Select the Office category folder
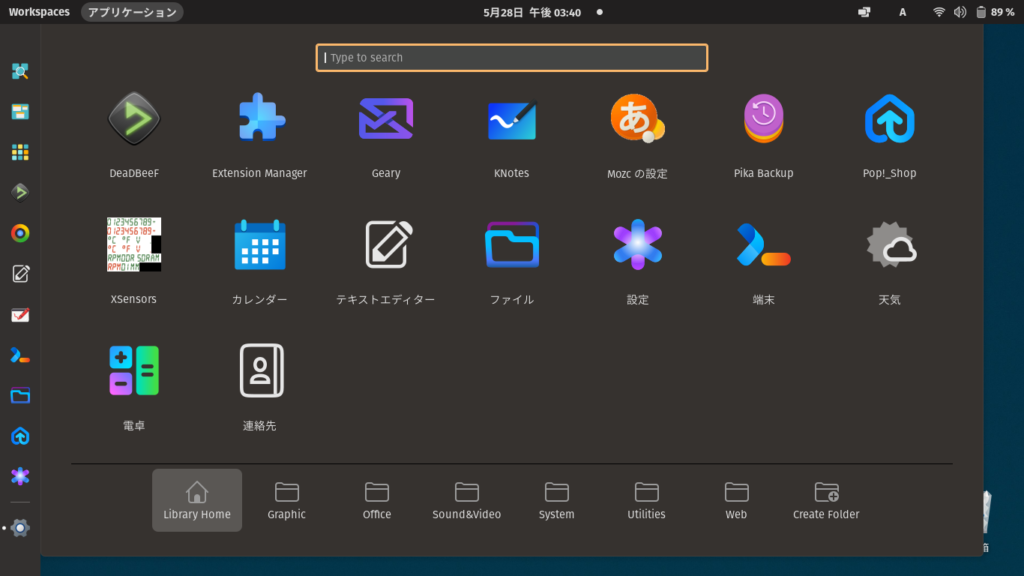The height and width of the screenshot is (576, 1024). click(x=376, y=500)
